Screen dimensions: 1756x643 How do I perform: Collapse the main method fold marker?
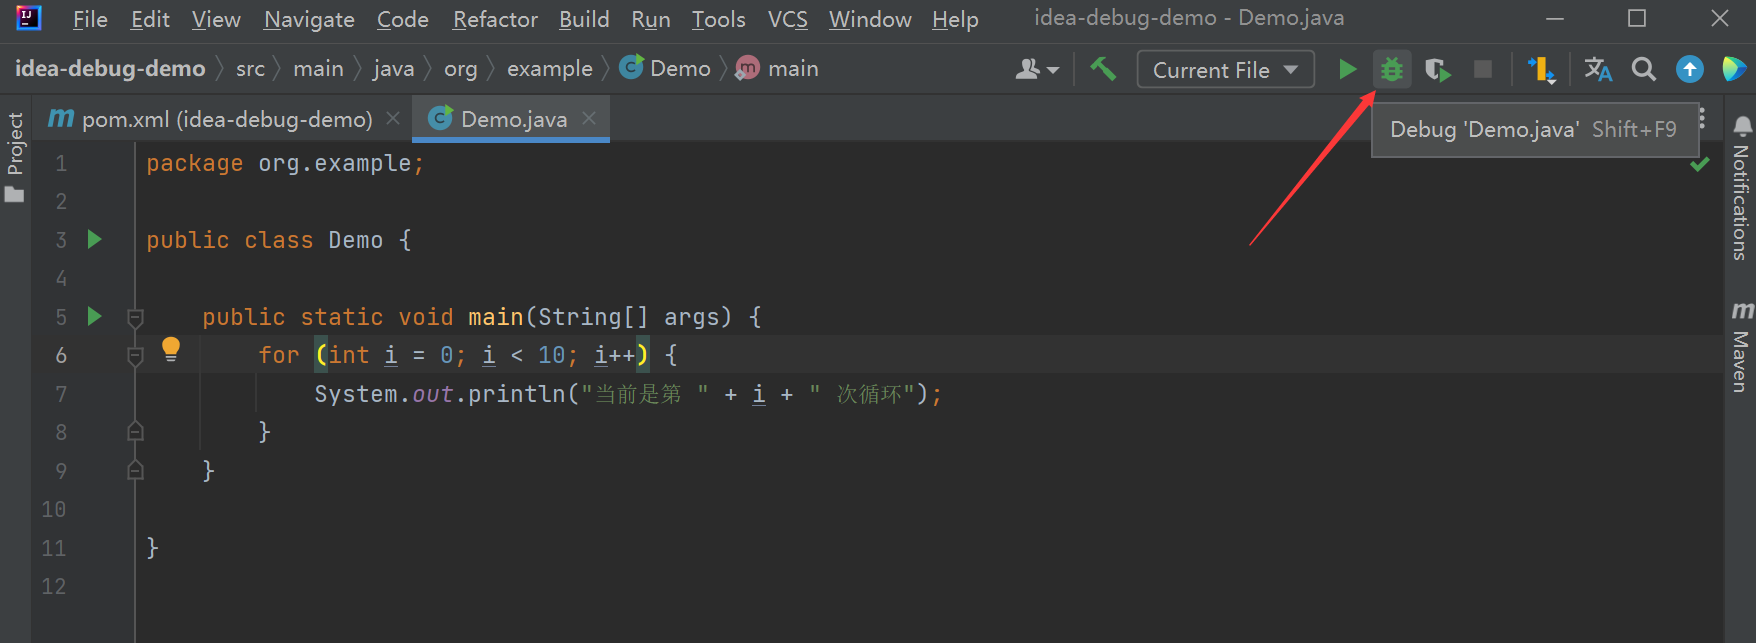[135, 318]
